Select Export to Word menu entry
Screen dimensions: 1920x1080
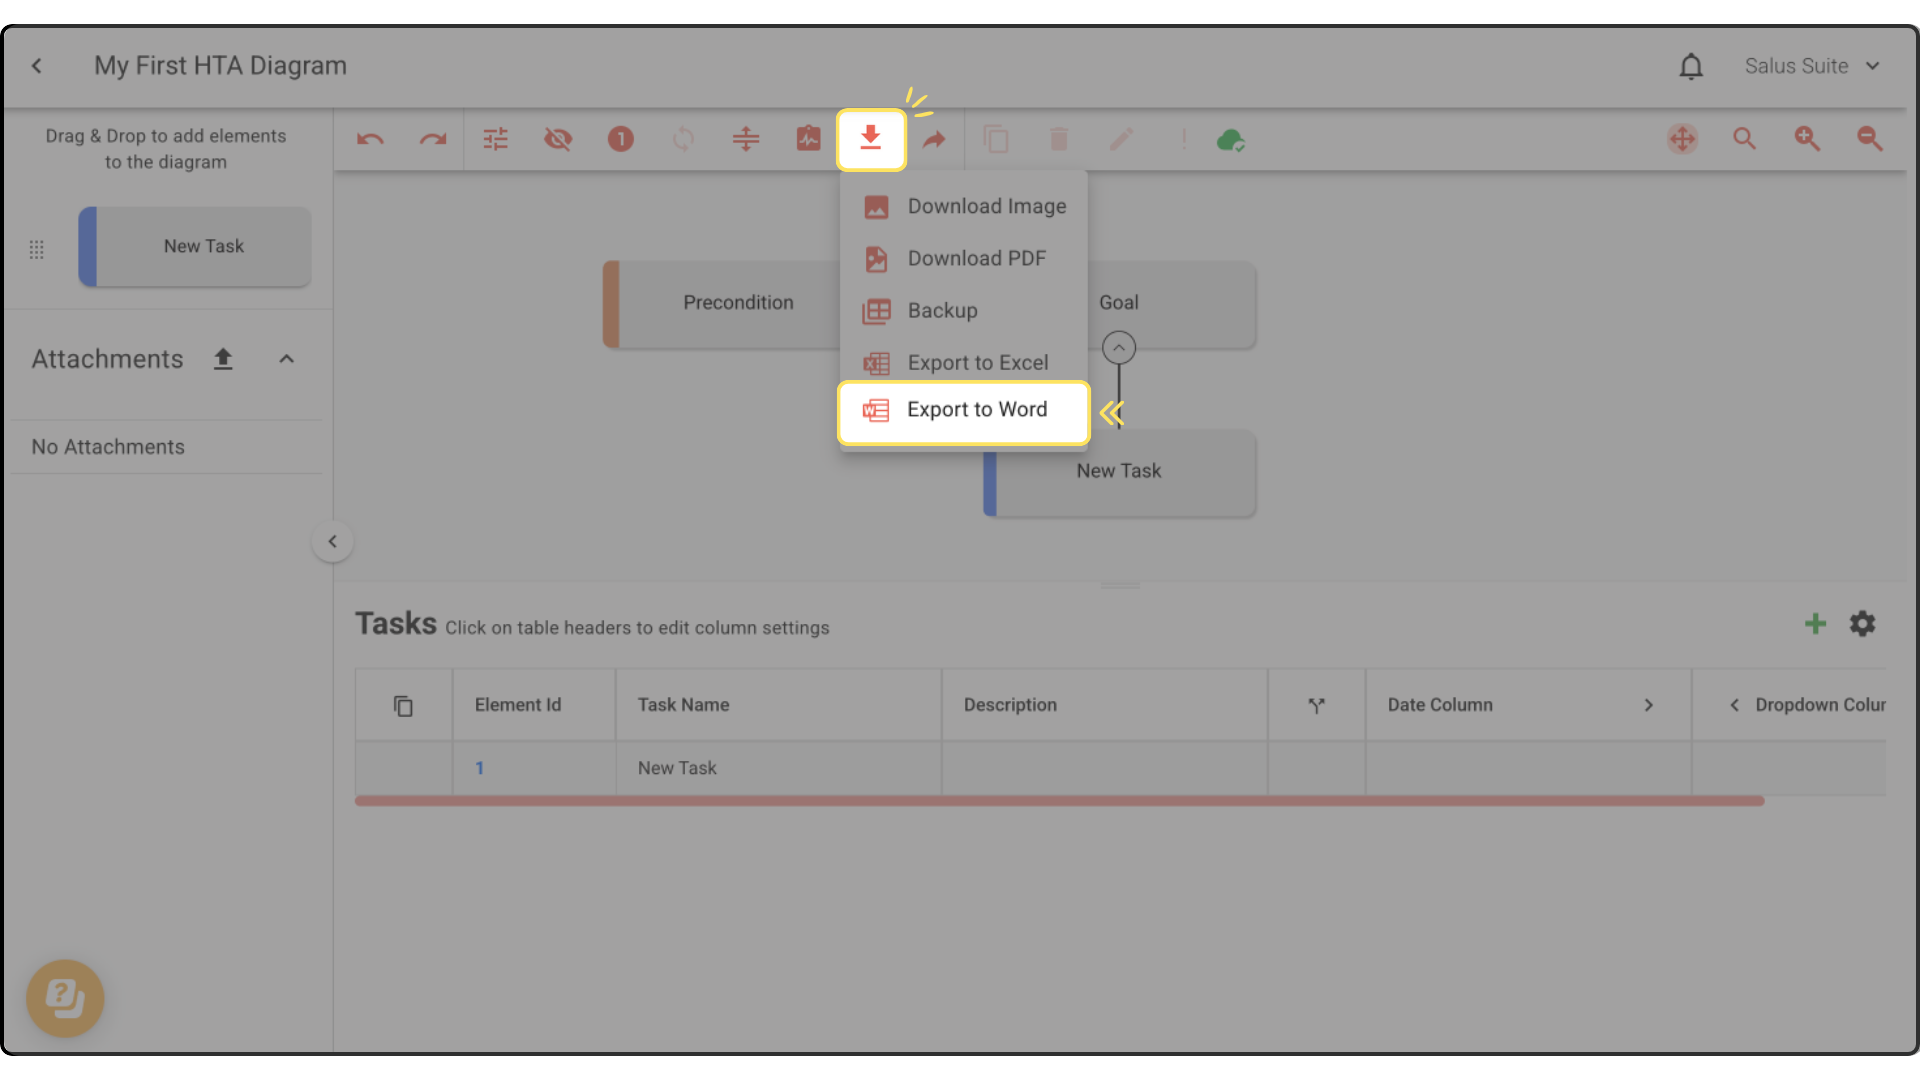click(x=964, y=410)
